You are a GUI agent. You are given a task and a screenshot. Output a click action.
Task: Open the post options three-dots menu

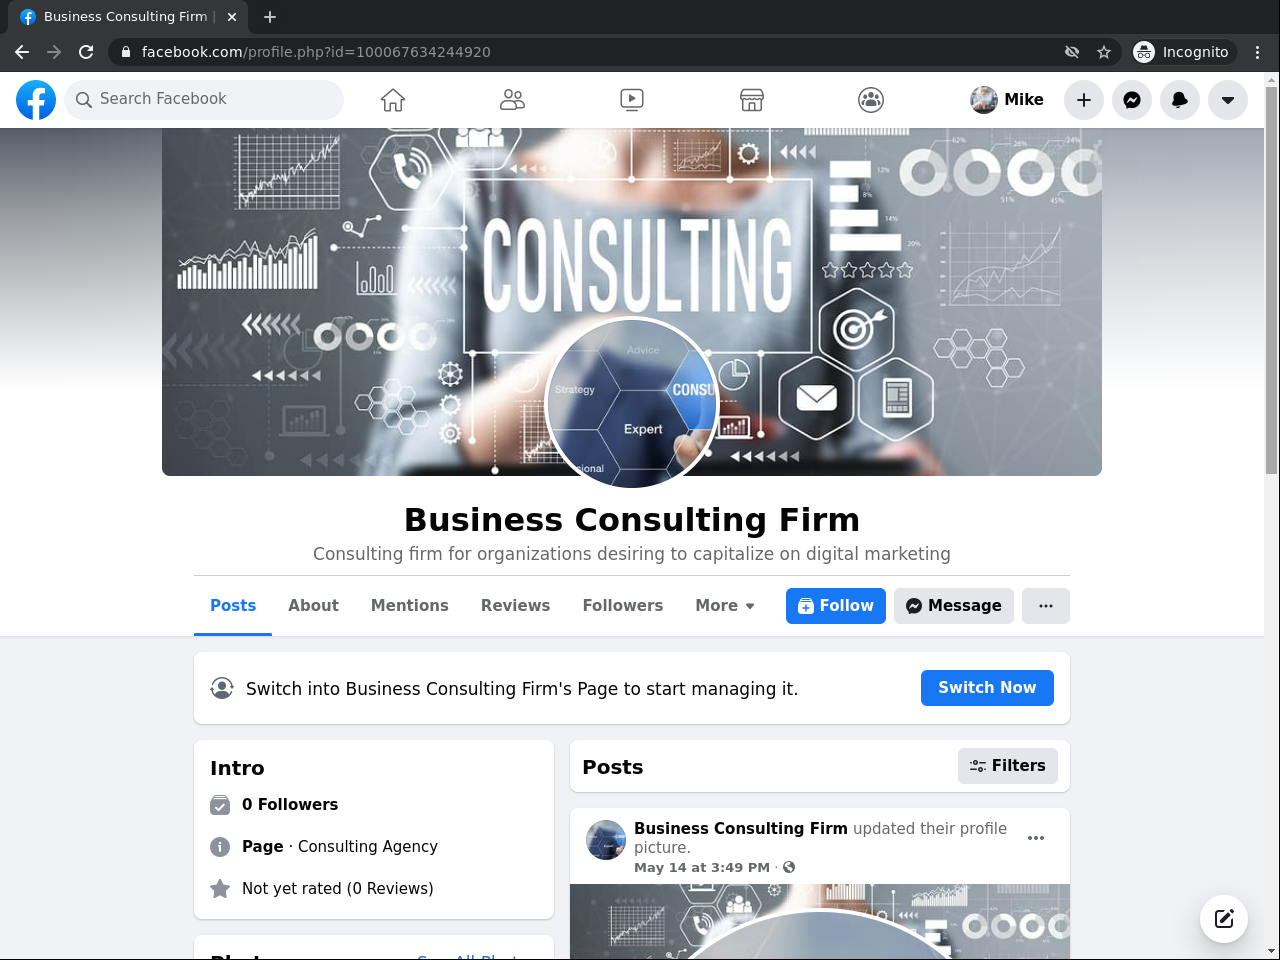tap(1036, 838)
